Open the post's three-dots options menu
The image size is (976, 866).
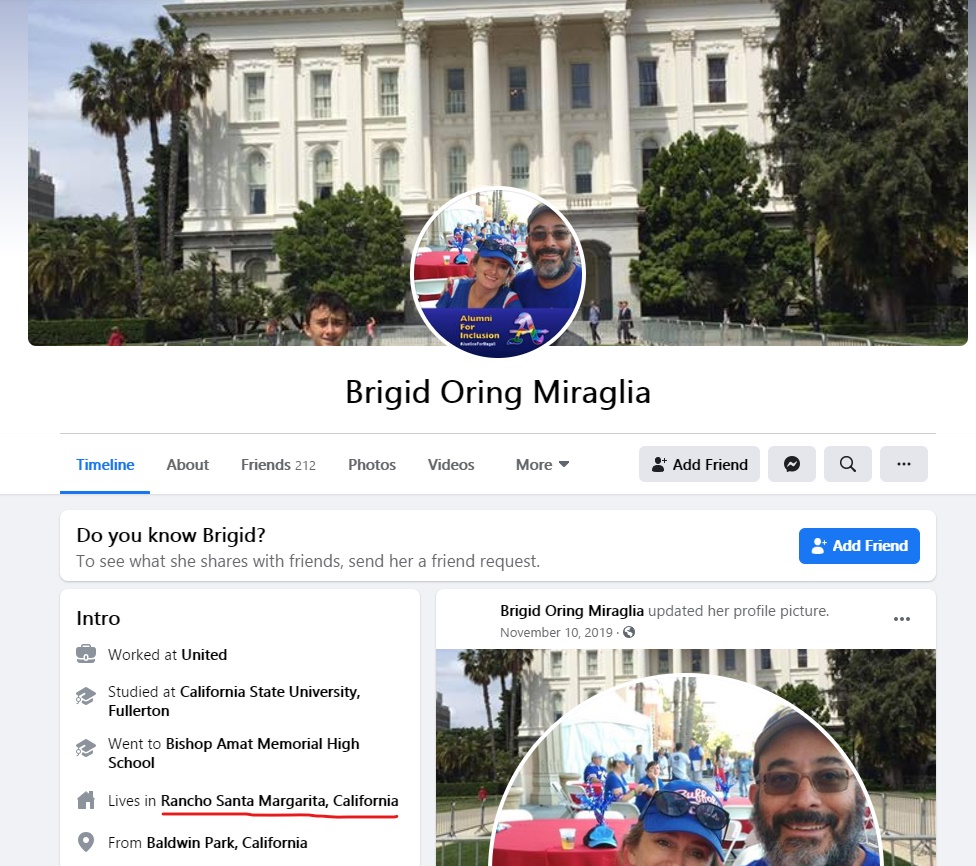[x=901, y=619]
